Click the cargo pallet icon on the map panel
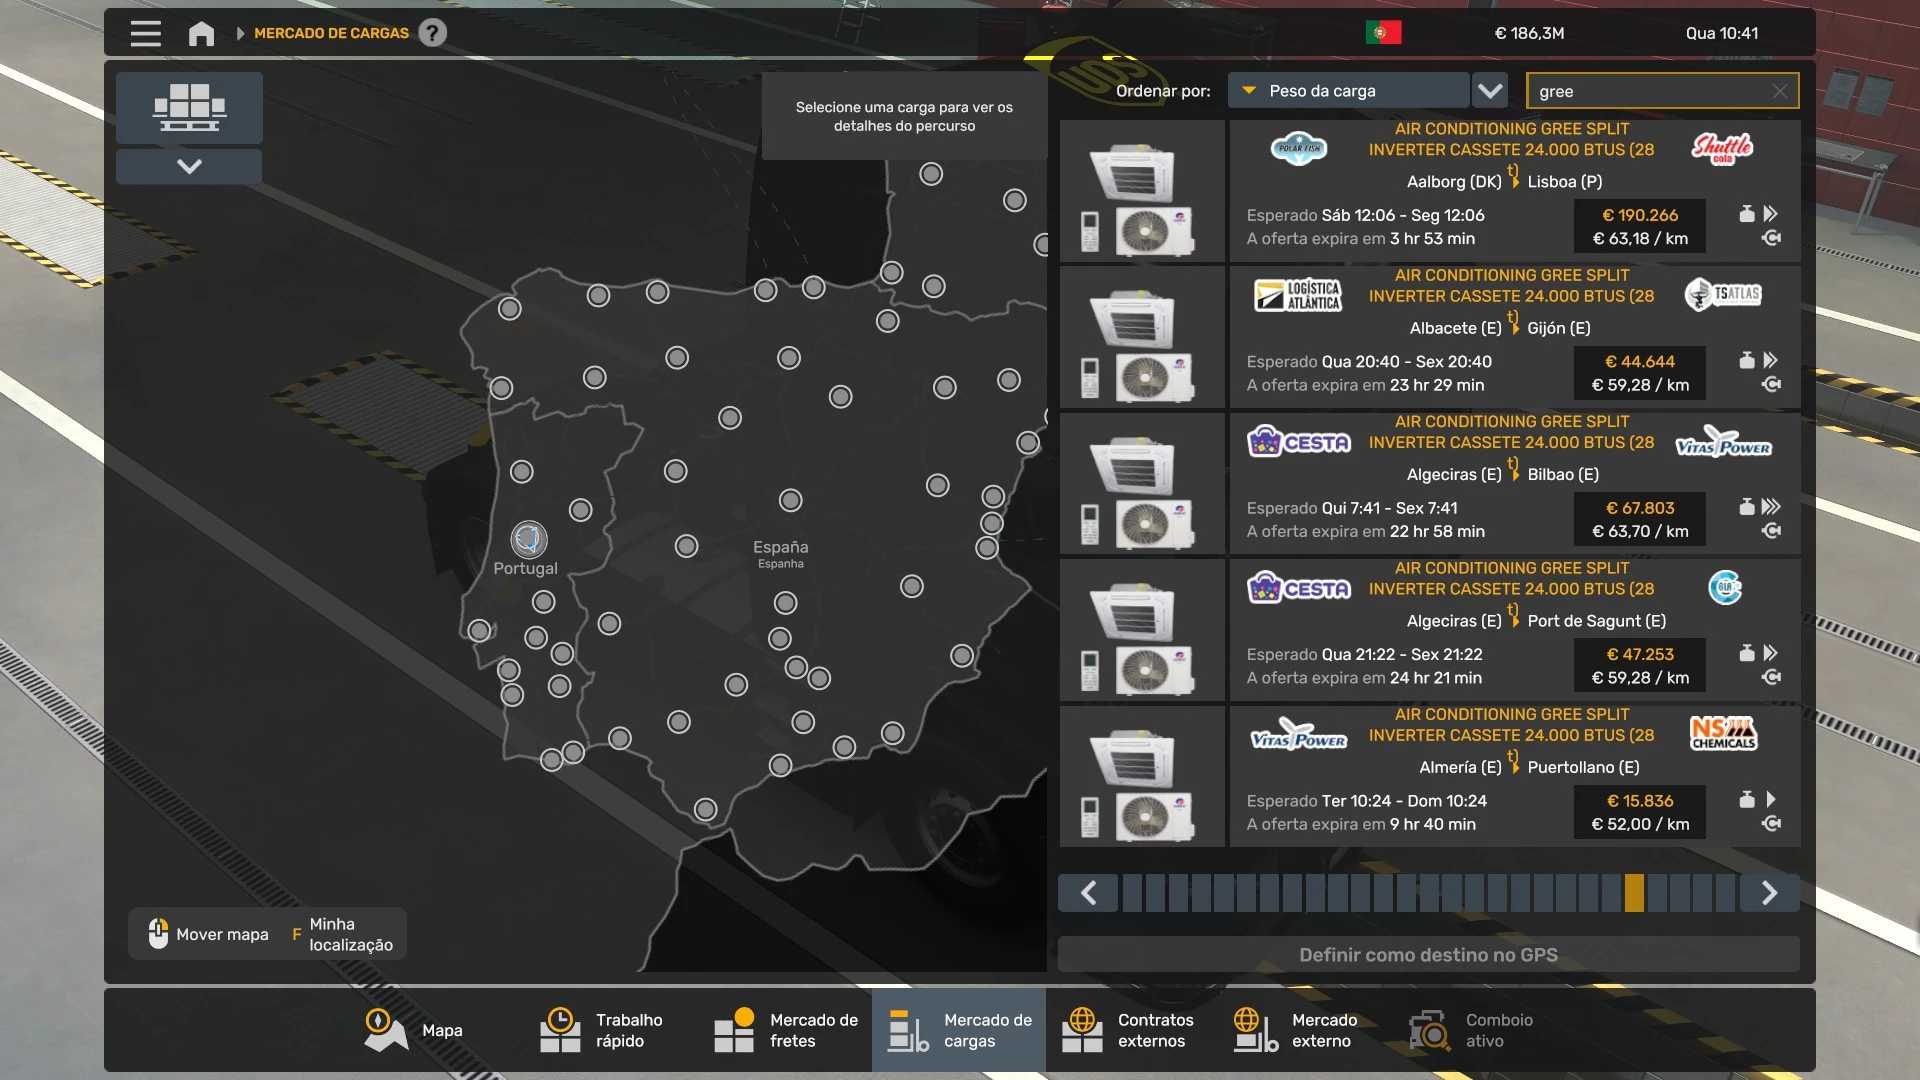Image resolution: width=1920 pixels, height=1080 pixels. [189, 107]
